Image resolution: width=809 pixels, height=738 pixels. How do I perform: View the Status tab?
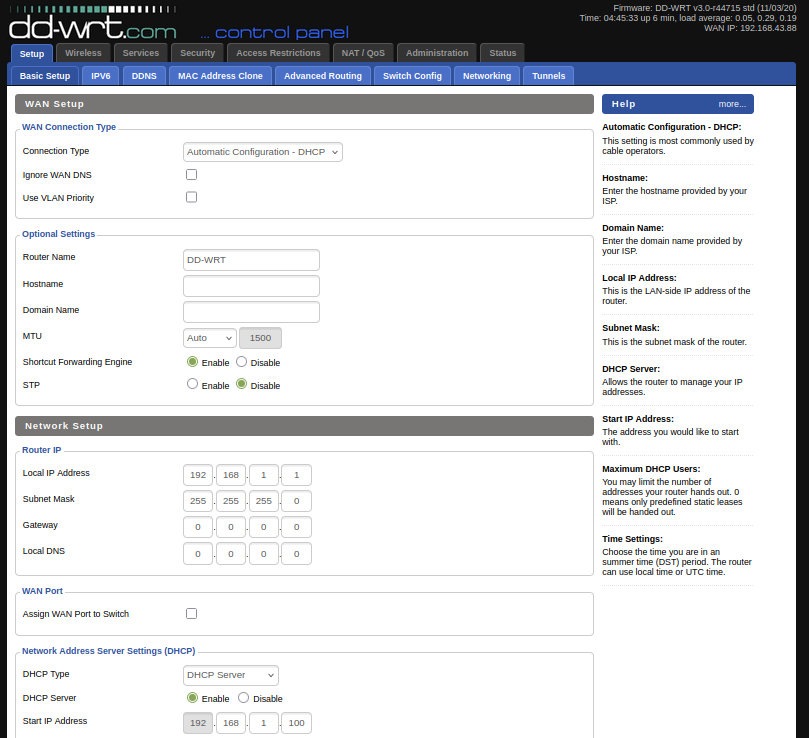pyautogui.click(x=503, y=53)
